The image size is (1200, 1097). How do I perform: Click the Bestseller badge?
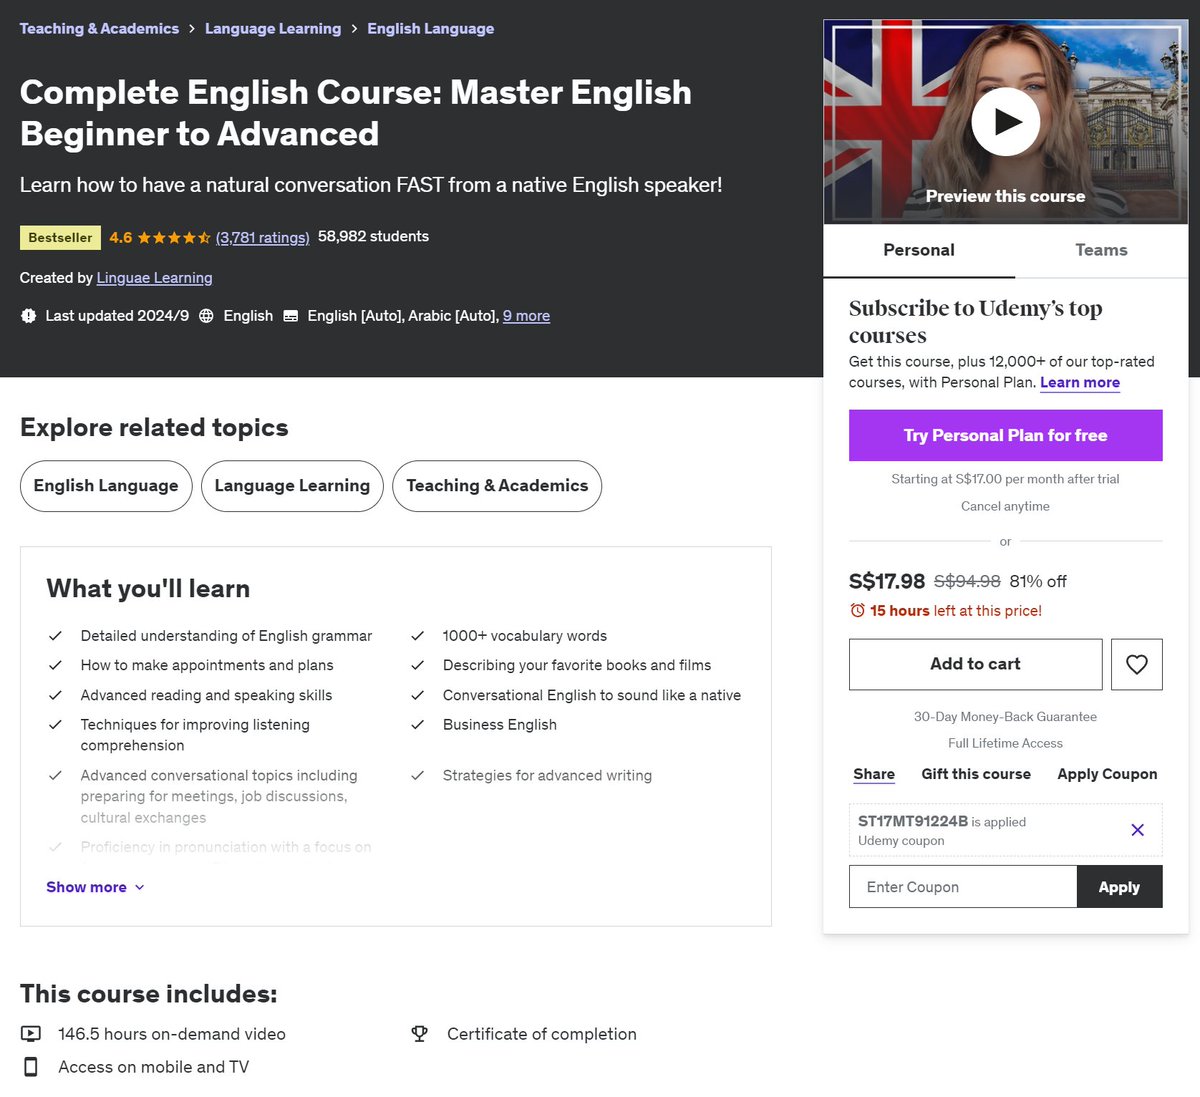60,238
